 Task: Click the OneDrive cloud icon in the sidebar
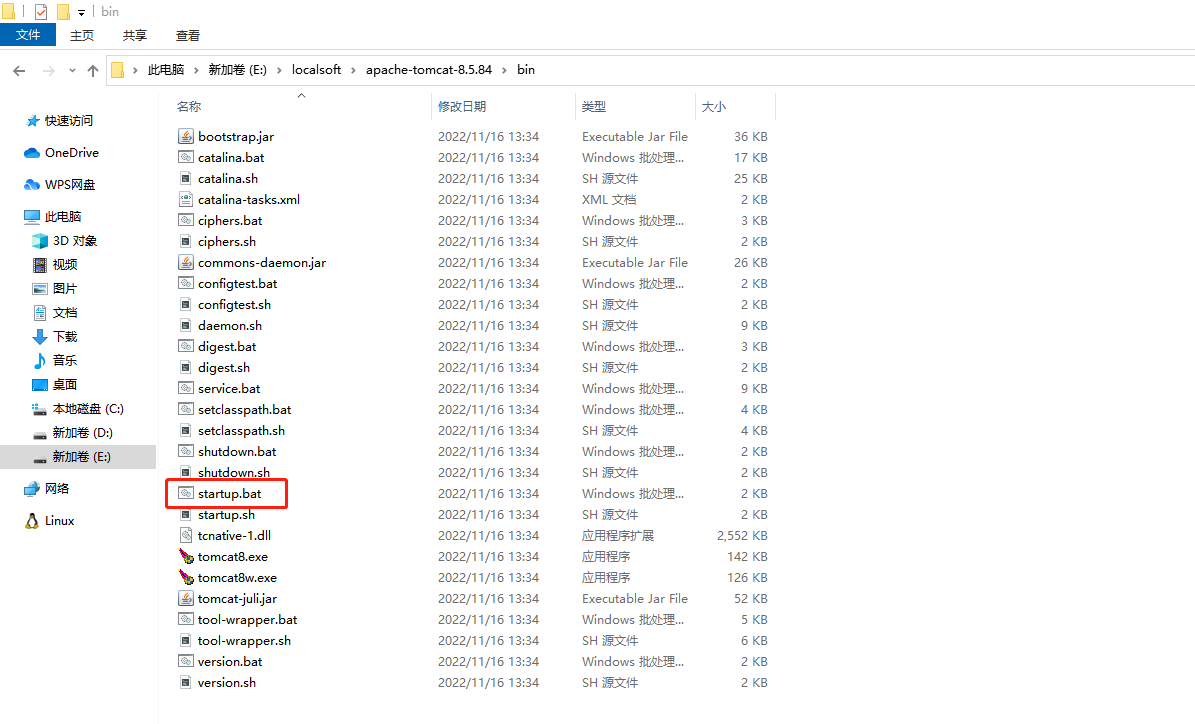(32, 152)
